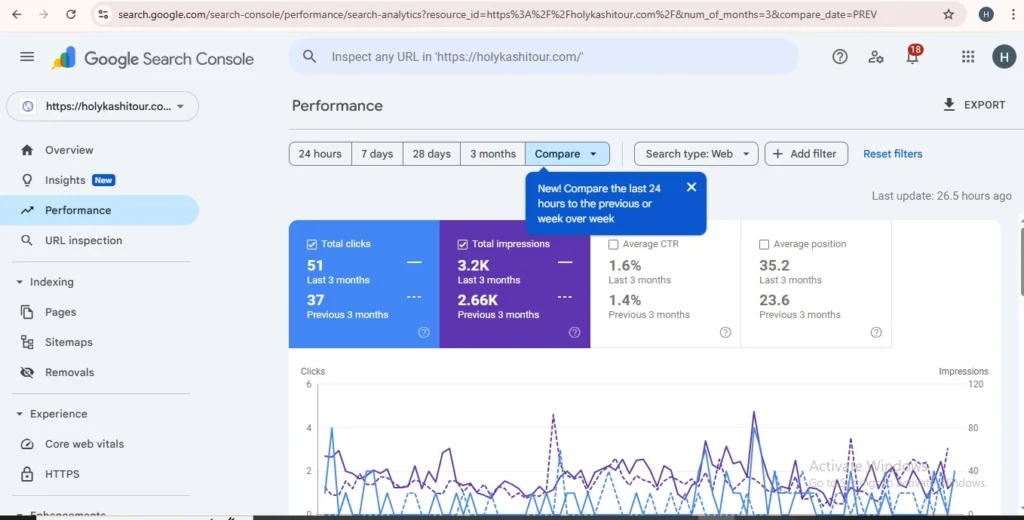Enable the Average CTR checkbox
The width and height of the screenshot is (1024, 520).
coord(613,244)
